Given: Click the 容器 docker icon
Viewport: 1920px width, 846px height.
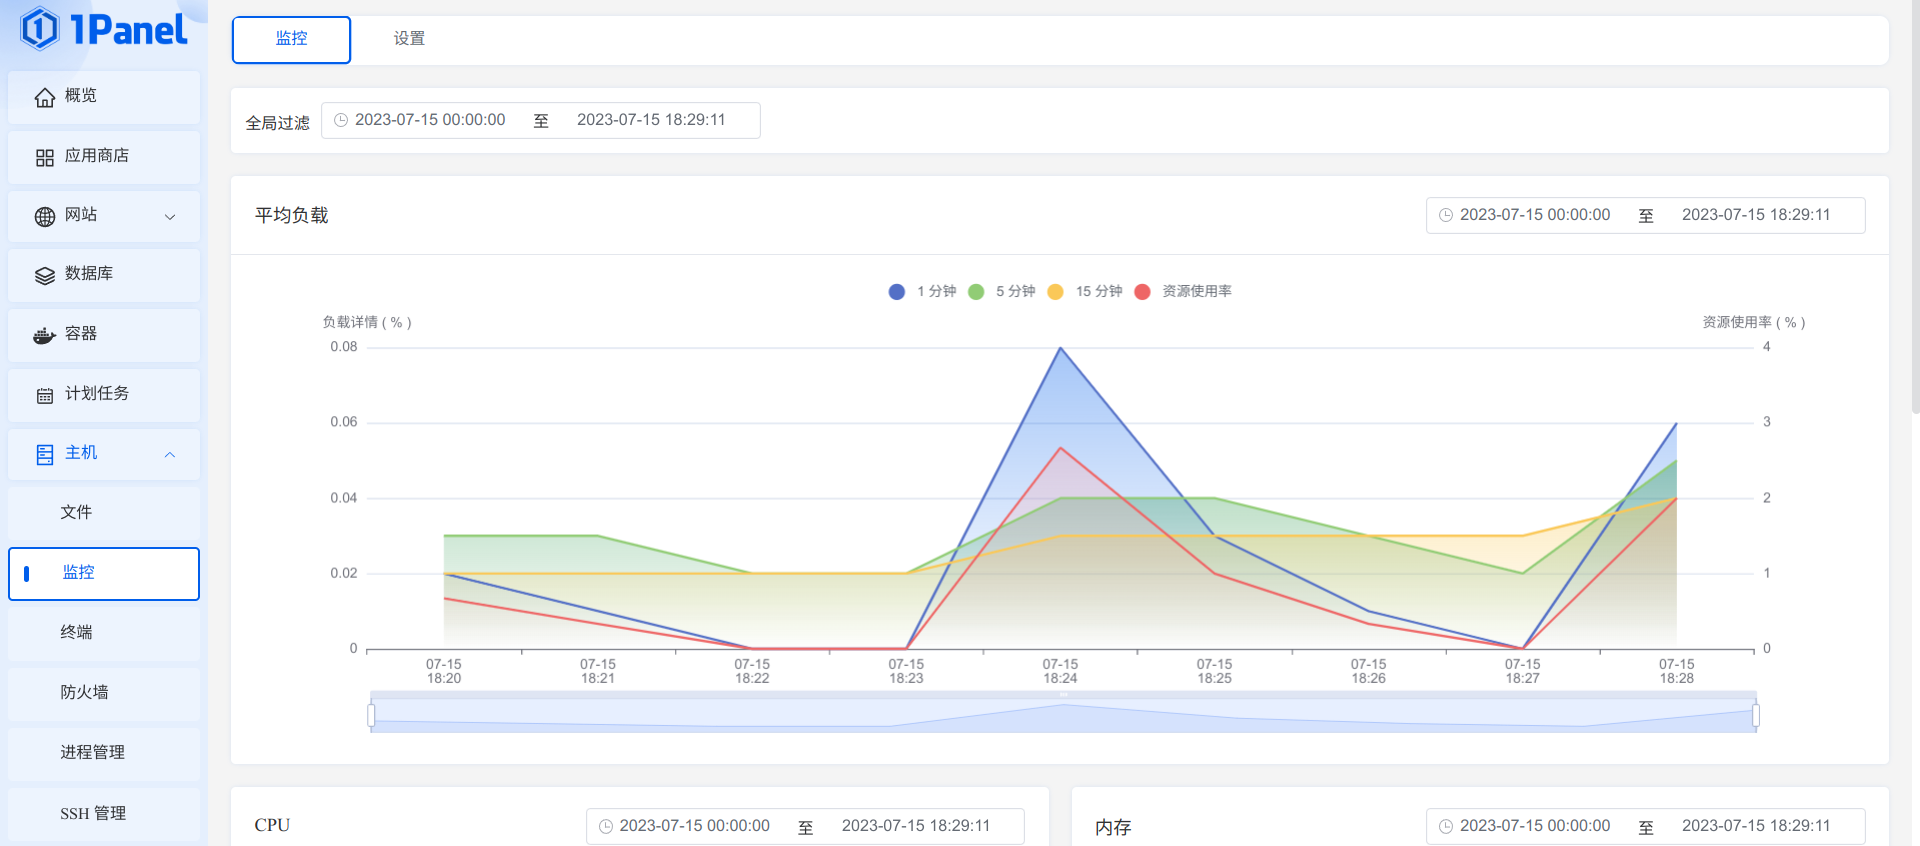Looking at the screenshot, I should [45, 335].
